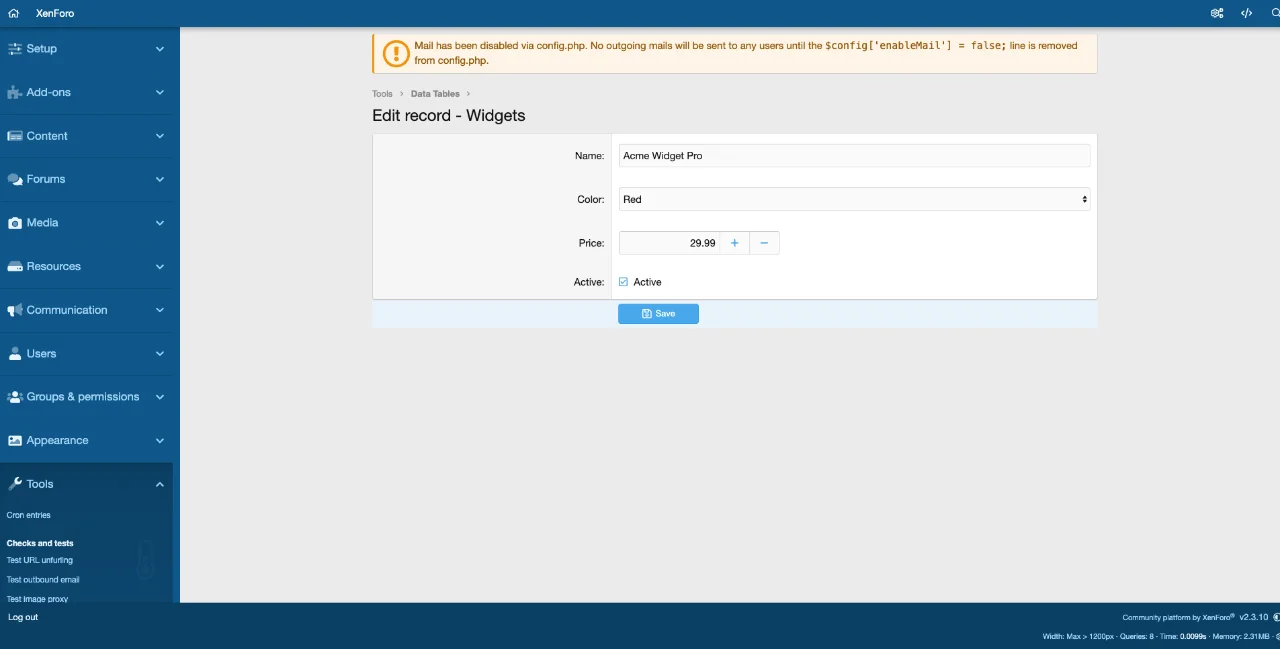Increase Price with the plus button

tap(734, 243)
